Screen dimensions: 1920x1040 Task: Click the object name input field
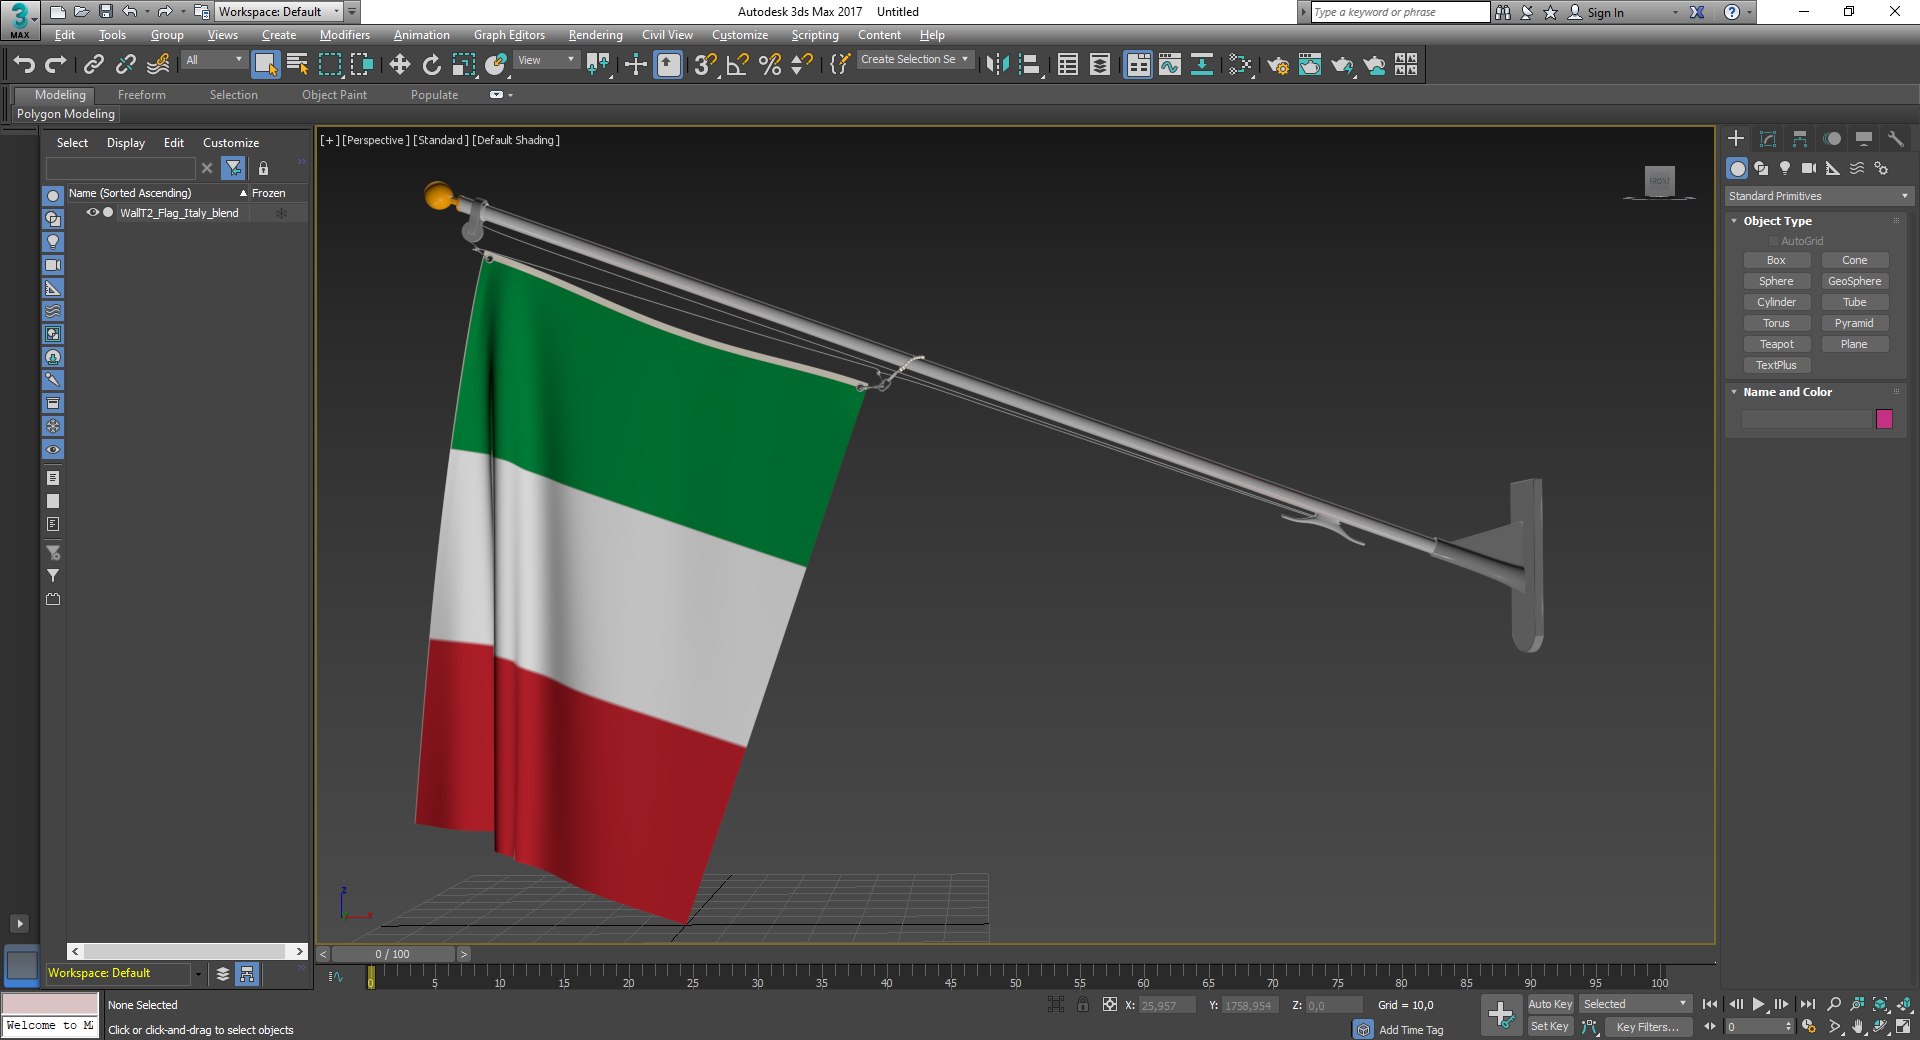coord(1806,419)
